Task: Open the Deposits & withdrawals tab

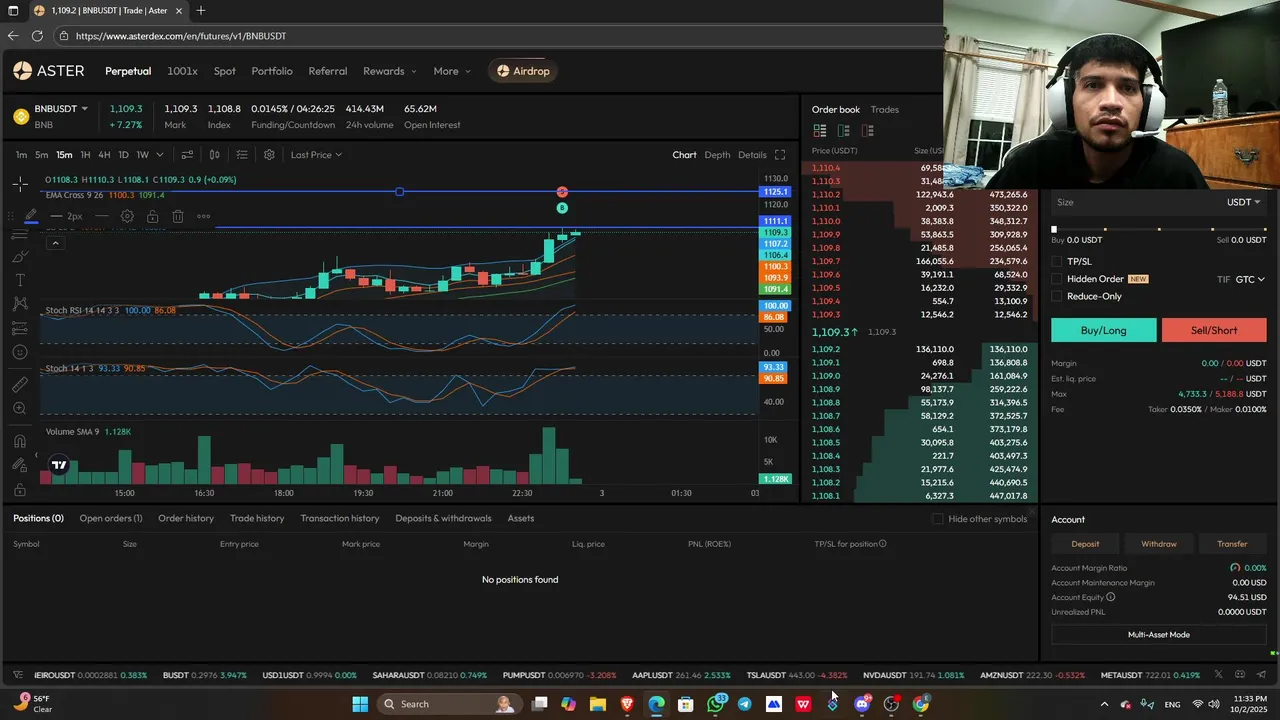Action: (443, 518)
